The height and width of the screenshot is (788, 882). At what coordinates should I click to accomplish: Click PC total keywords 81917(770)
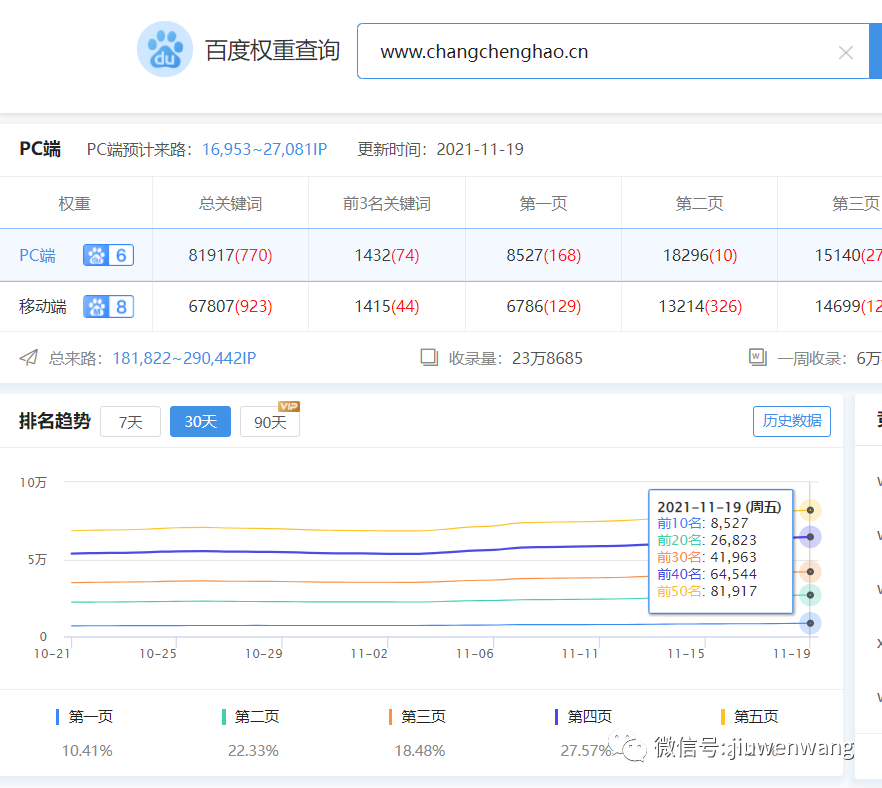coord(230,255)
